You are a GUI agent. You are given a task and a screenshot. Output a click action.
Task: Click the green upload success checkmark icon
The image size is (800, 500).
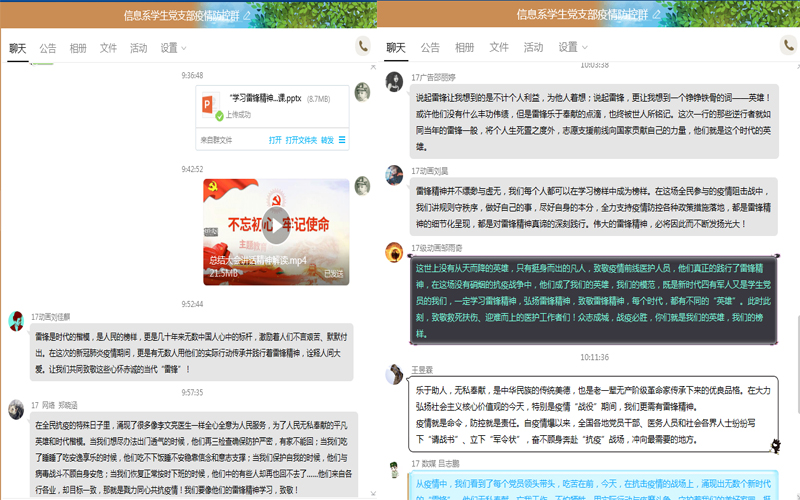tap(219, 116)
